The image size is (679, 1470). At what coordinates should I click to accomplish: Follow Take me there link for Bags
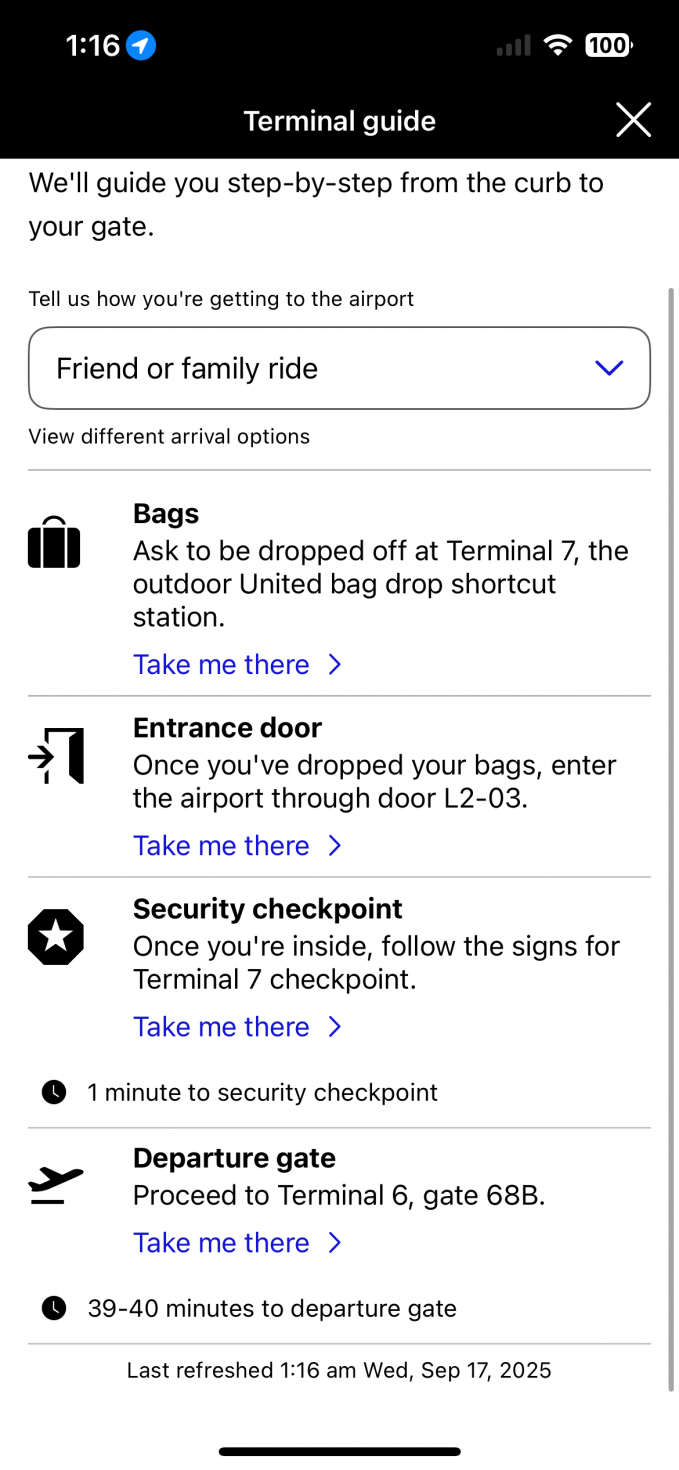[x=222, y=665]
